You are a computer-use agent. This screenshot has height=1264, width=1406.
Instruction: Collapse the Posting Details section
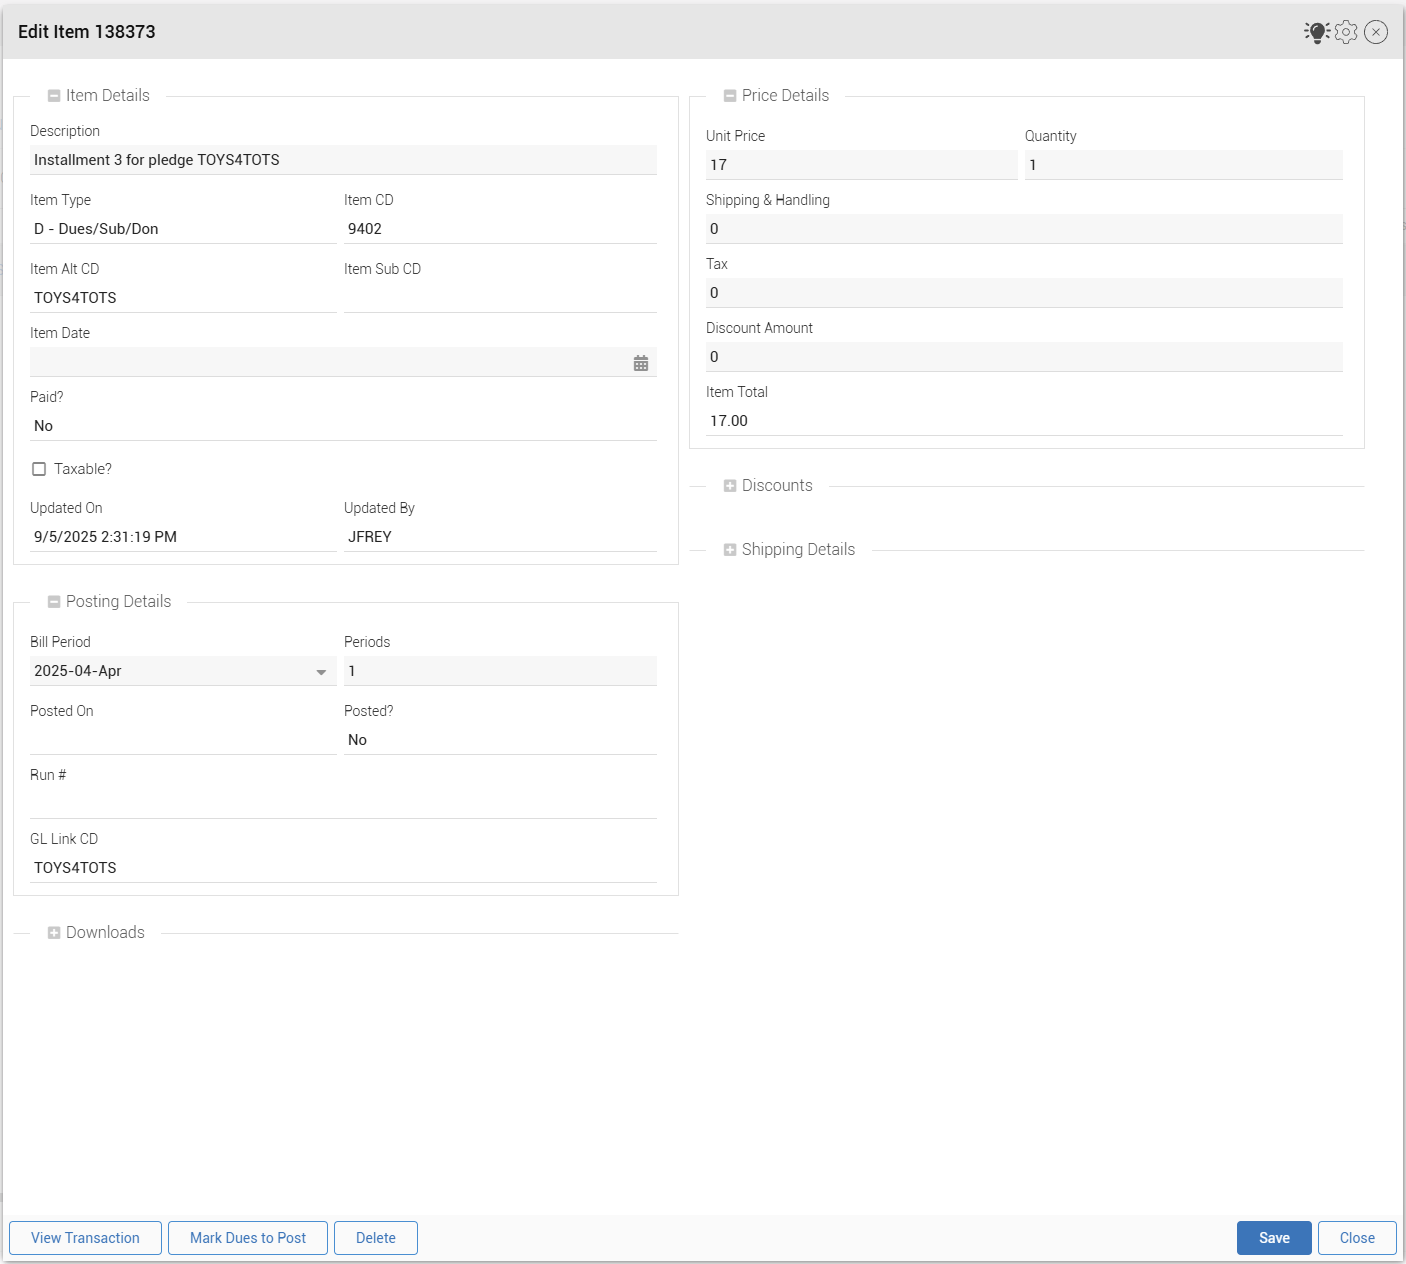click(x=54, y=602)
